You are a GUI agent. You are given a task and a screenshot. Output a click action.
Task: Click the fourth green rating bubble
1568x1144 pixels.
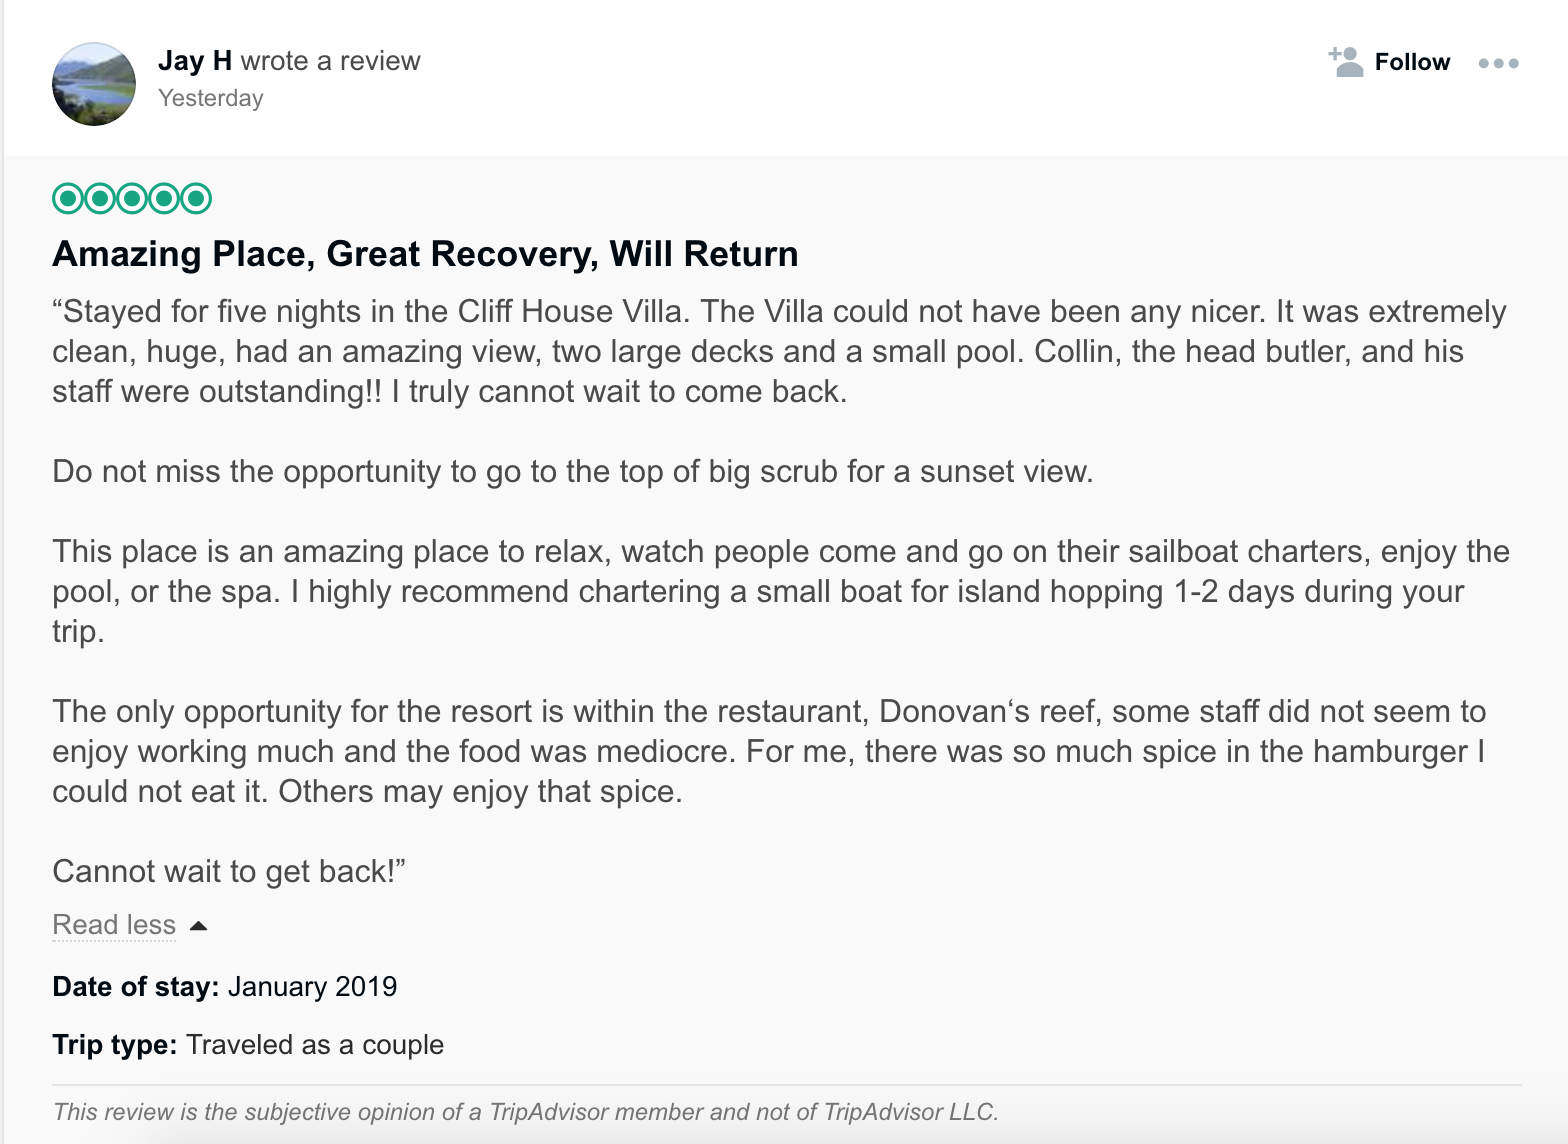pyautogui.click(x=164, y=198)
